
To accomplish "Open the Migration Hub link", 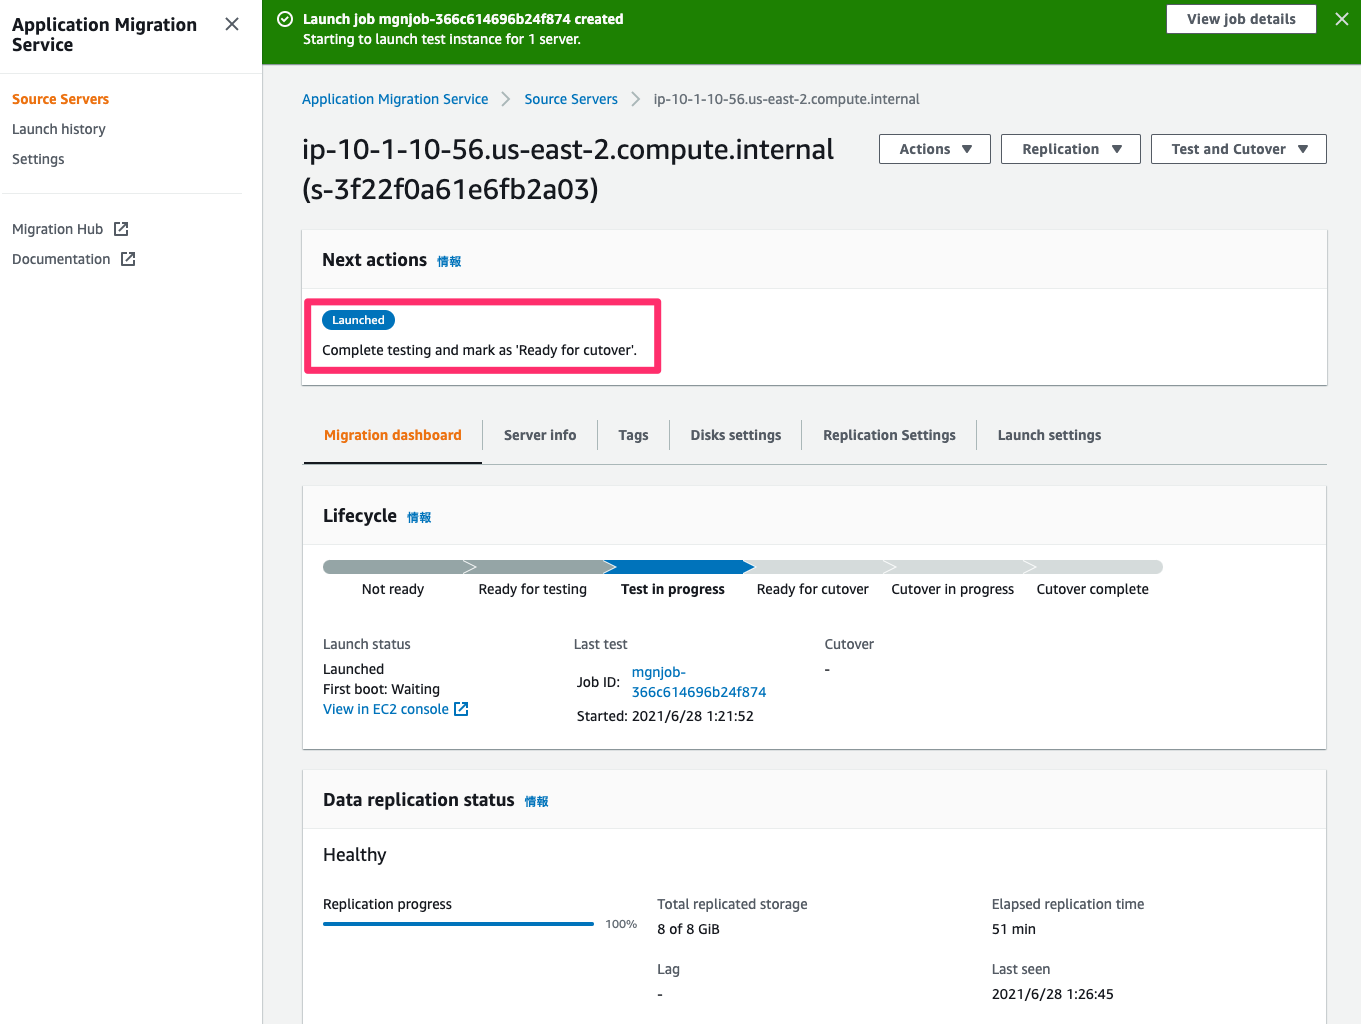I will click(x=57, y=229).
